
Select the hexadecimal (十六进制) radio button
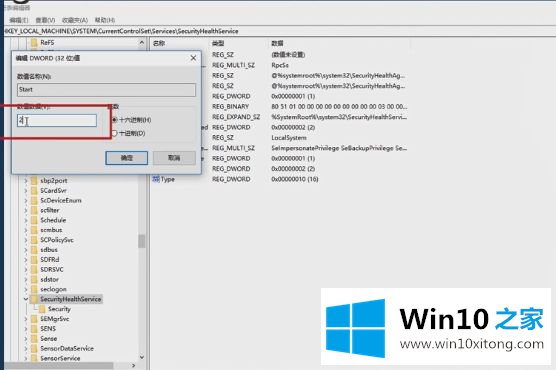pos(115,120)
